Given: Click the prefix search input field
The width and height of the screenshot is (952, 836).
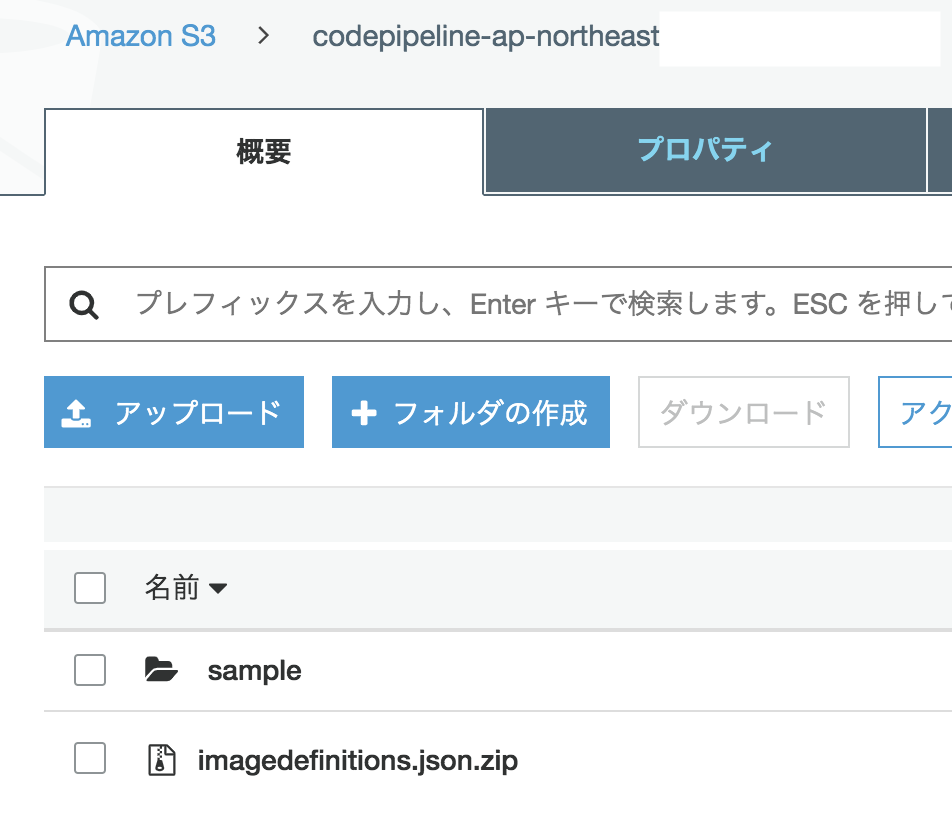Looking at the screenshot, I should pos(400,304).
